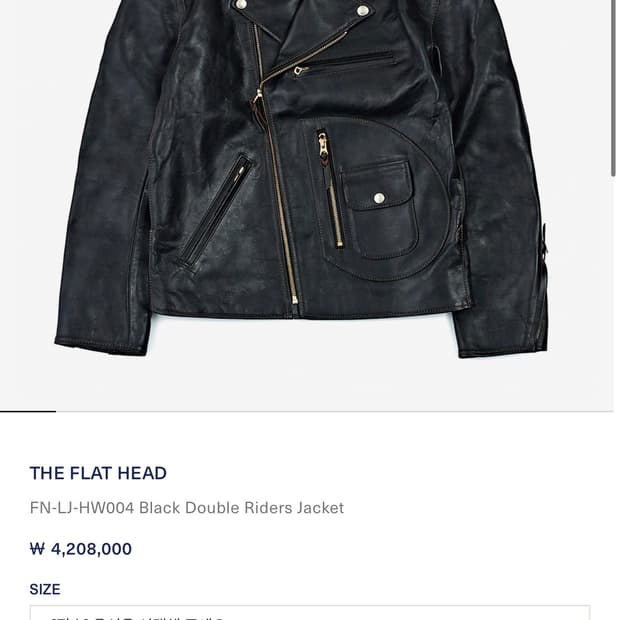Open the SIZE selection dropdown
This screenshot has width=620, height=620.
point(310,612)
